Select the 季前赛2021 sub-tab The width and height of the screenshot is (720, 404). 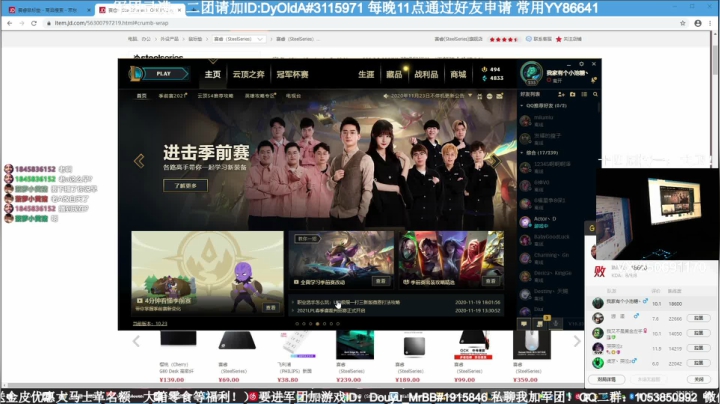tap(172, 96)
